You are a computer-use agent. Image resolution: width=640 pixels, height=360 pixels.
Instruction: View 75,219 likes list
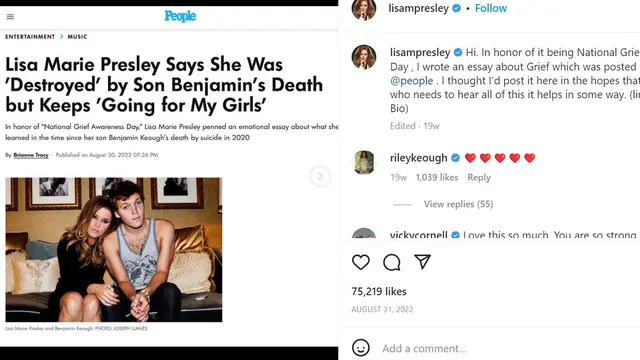click(x=379, y=291)
